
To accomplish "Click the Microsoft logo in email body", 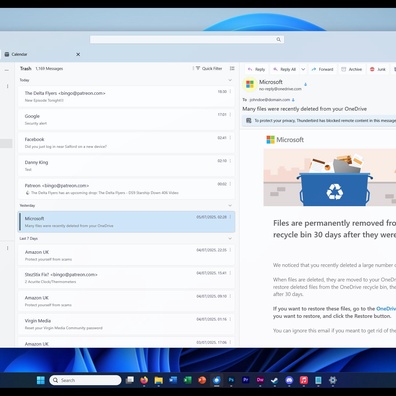I will tap(285, 140).
